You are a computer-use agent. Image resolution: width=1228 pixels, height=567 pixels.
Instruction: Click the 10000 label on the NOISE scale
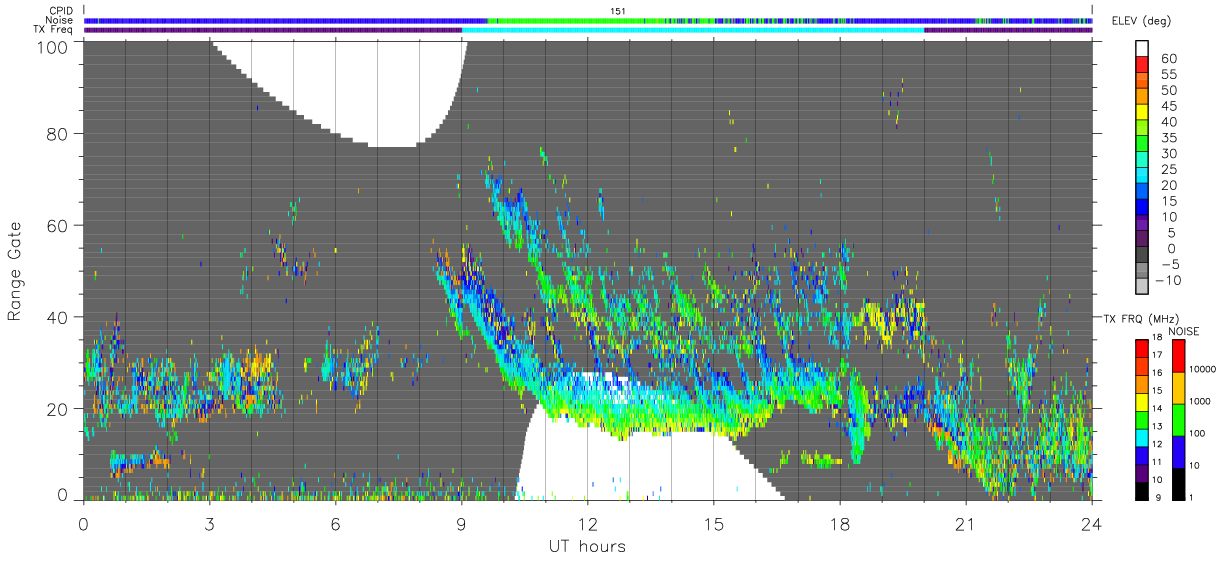tap(1204, 370)
